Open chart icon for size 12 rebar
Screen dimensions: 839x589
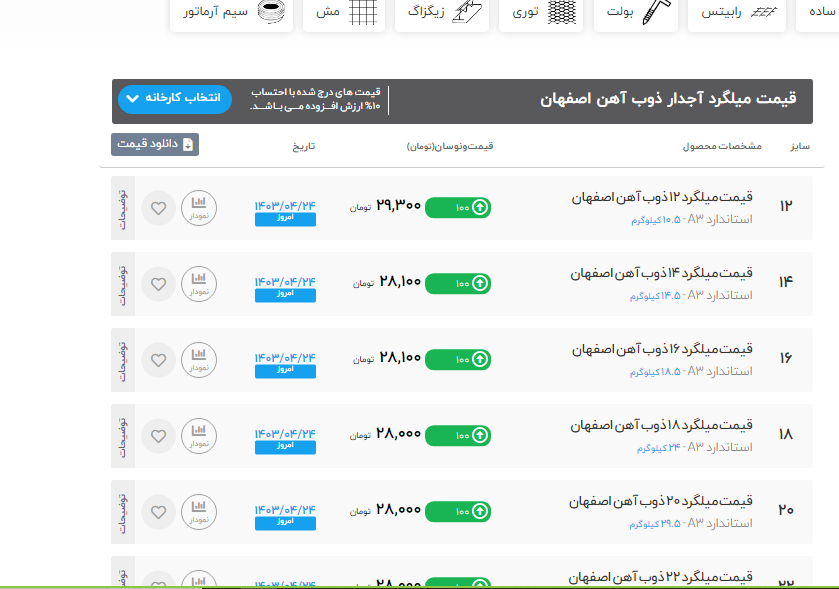pos(198,208)
